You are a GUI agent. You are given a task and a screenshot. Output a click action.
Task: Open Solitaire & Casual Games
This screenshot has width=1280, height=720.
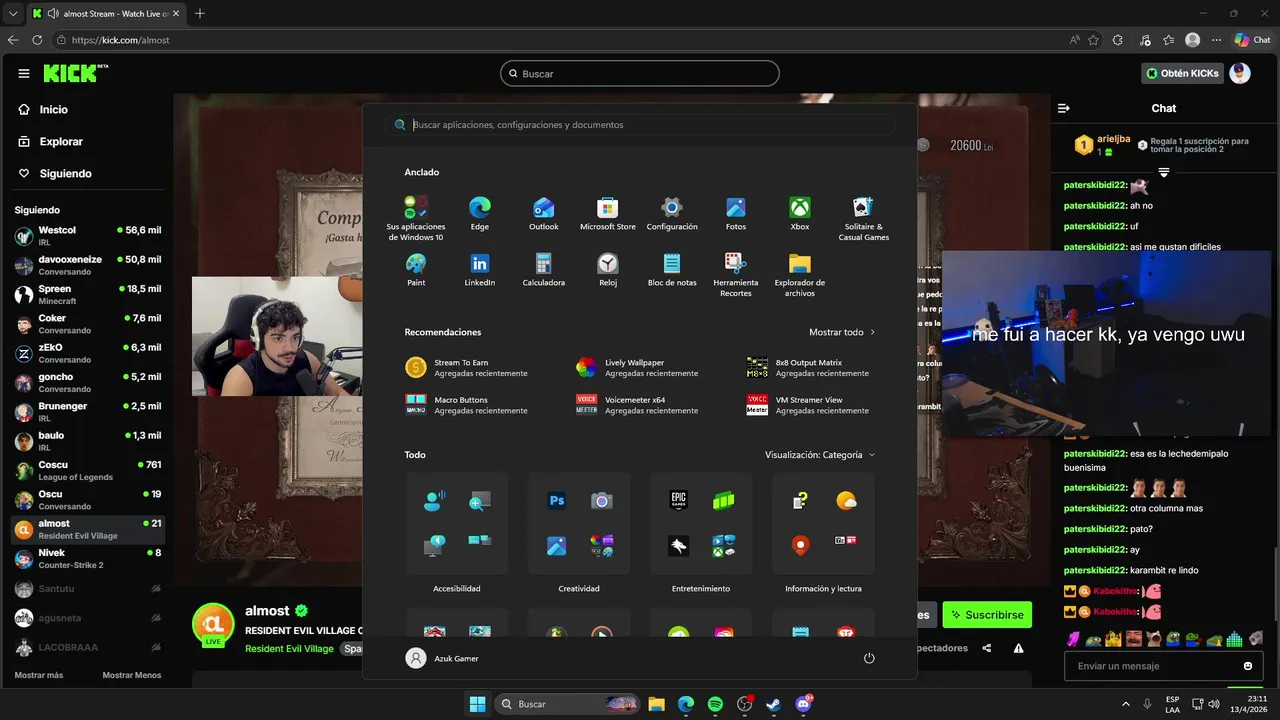(x=864, y=219)
